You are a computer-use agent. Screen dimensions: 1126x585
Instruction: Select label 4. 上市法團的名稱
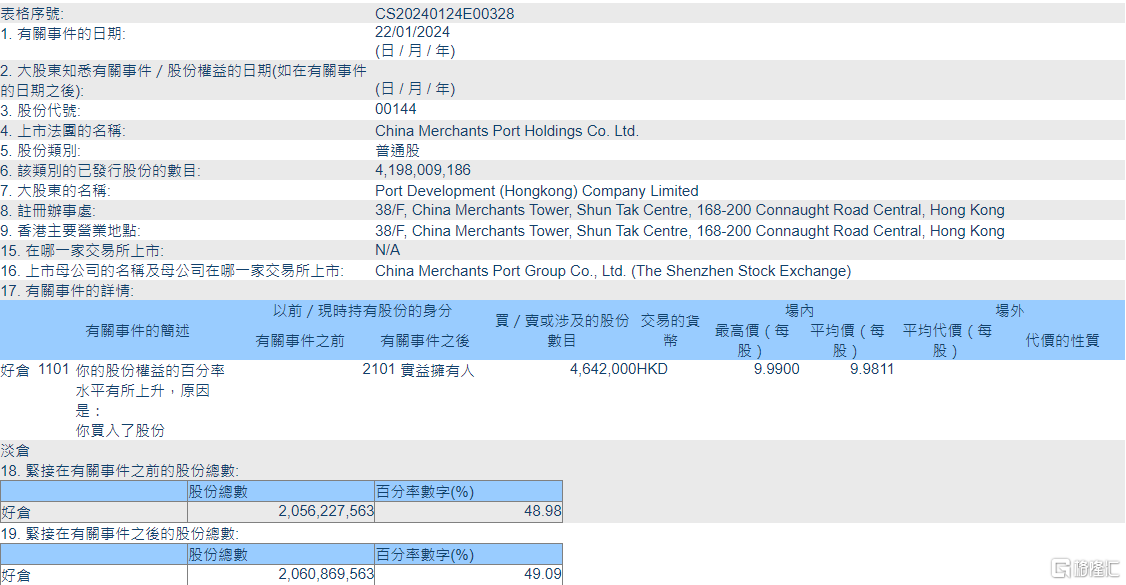coord(63,131)
